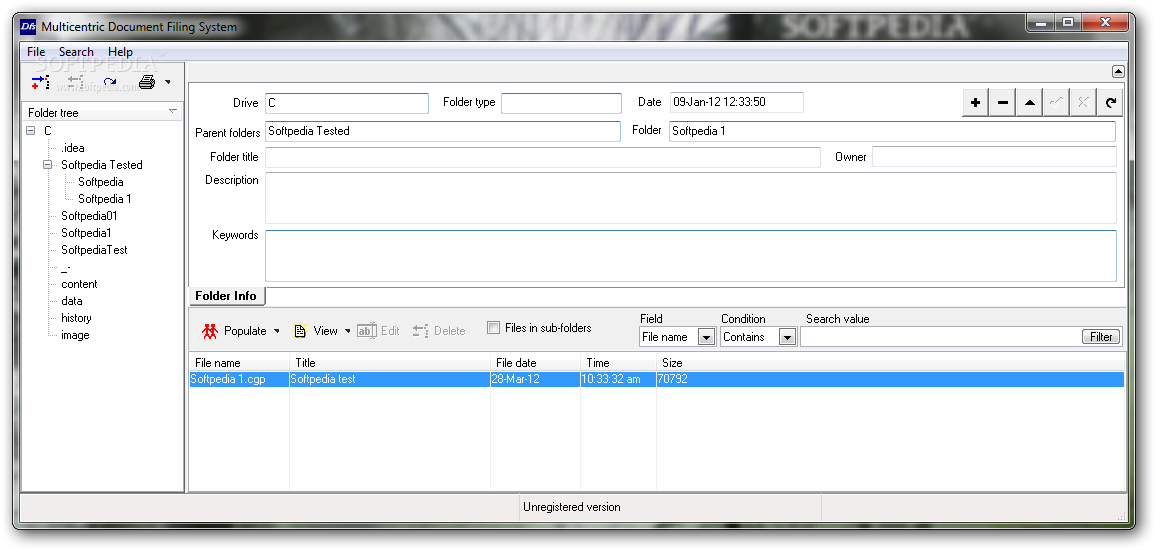Click the View document icon

(300, 331)
